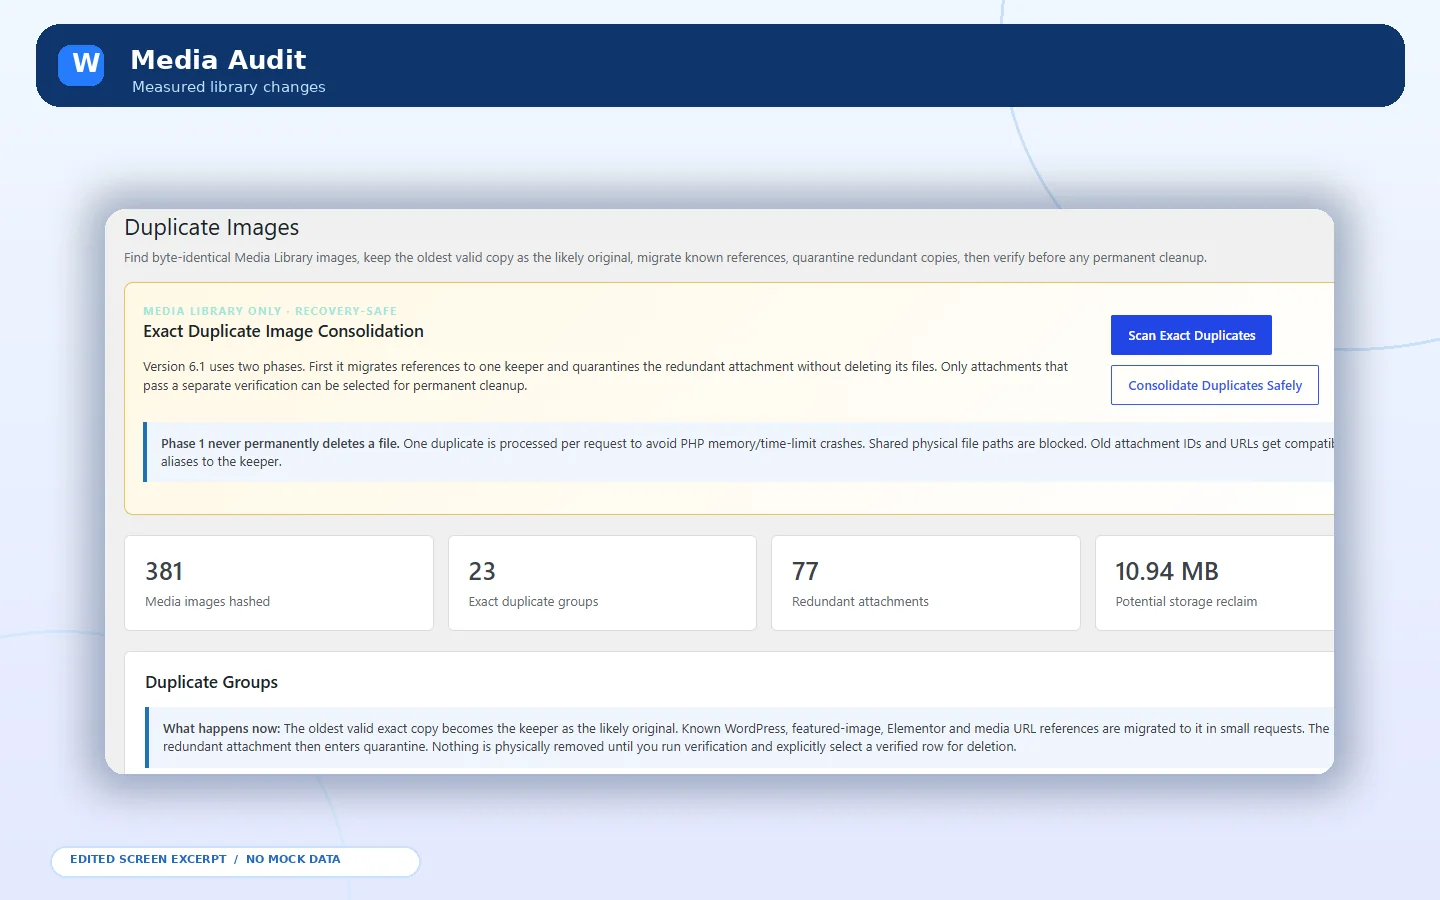The image size is (1440, 900).
Task: Click the Duplicate Groups heading
Action: [x=212, y=682]
